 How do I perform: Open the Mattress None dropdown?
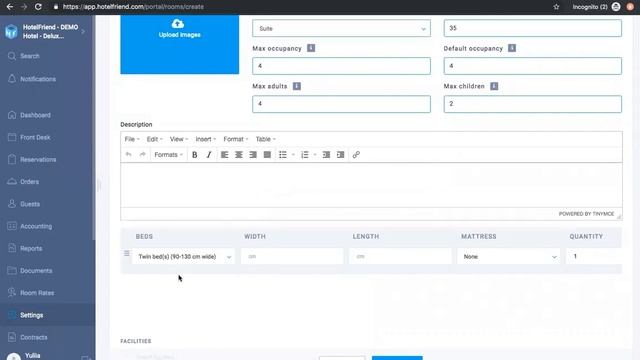[509, 256]
